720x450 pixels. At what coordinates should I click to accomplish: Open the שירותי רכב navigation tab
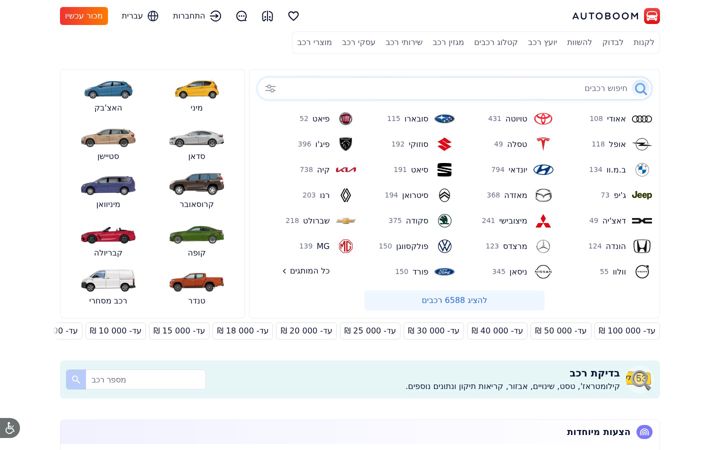click(404, 42)
